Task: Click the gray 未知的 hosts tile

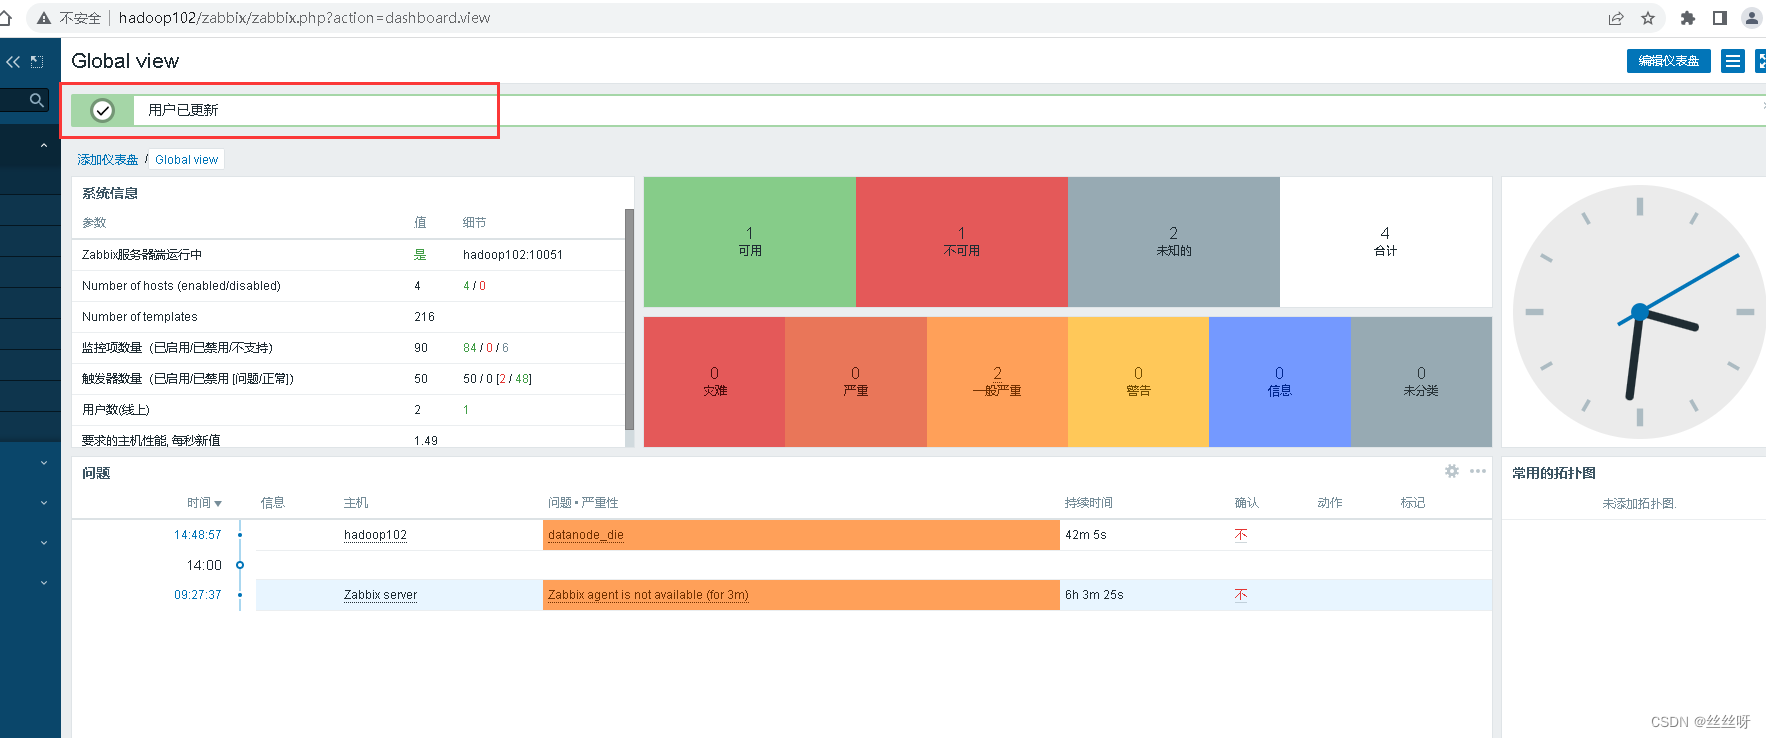Action: 1174,242
